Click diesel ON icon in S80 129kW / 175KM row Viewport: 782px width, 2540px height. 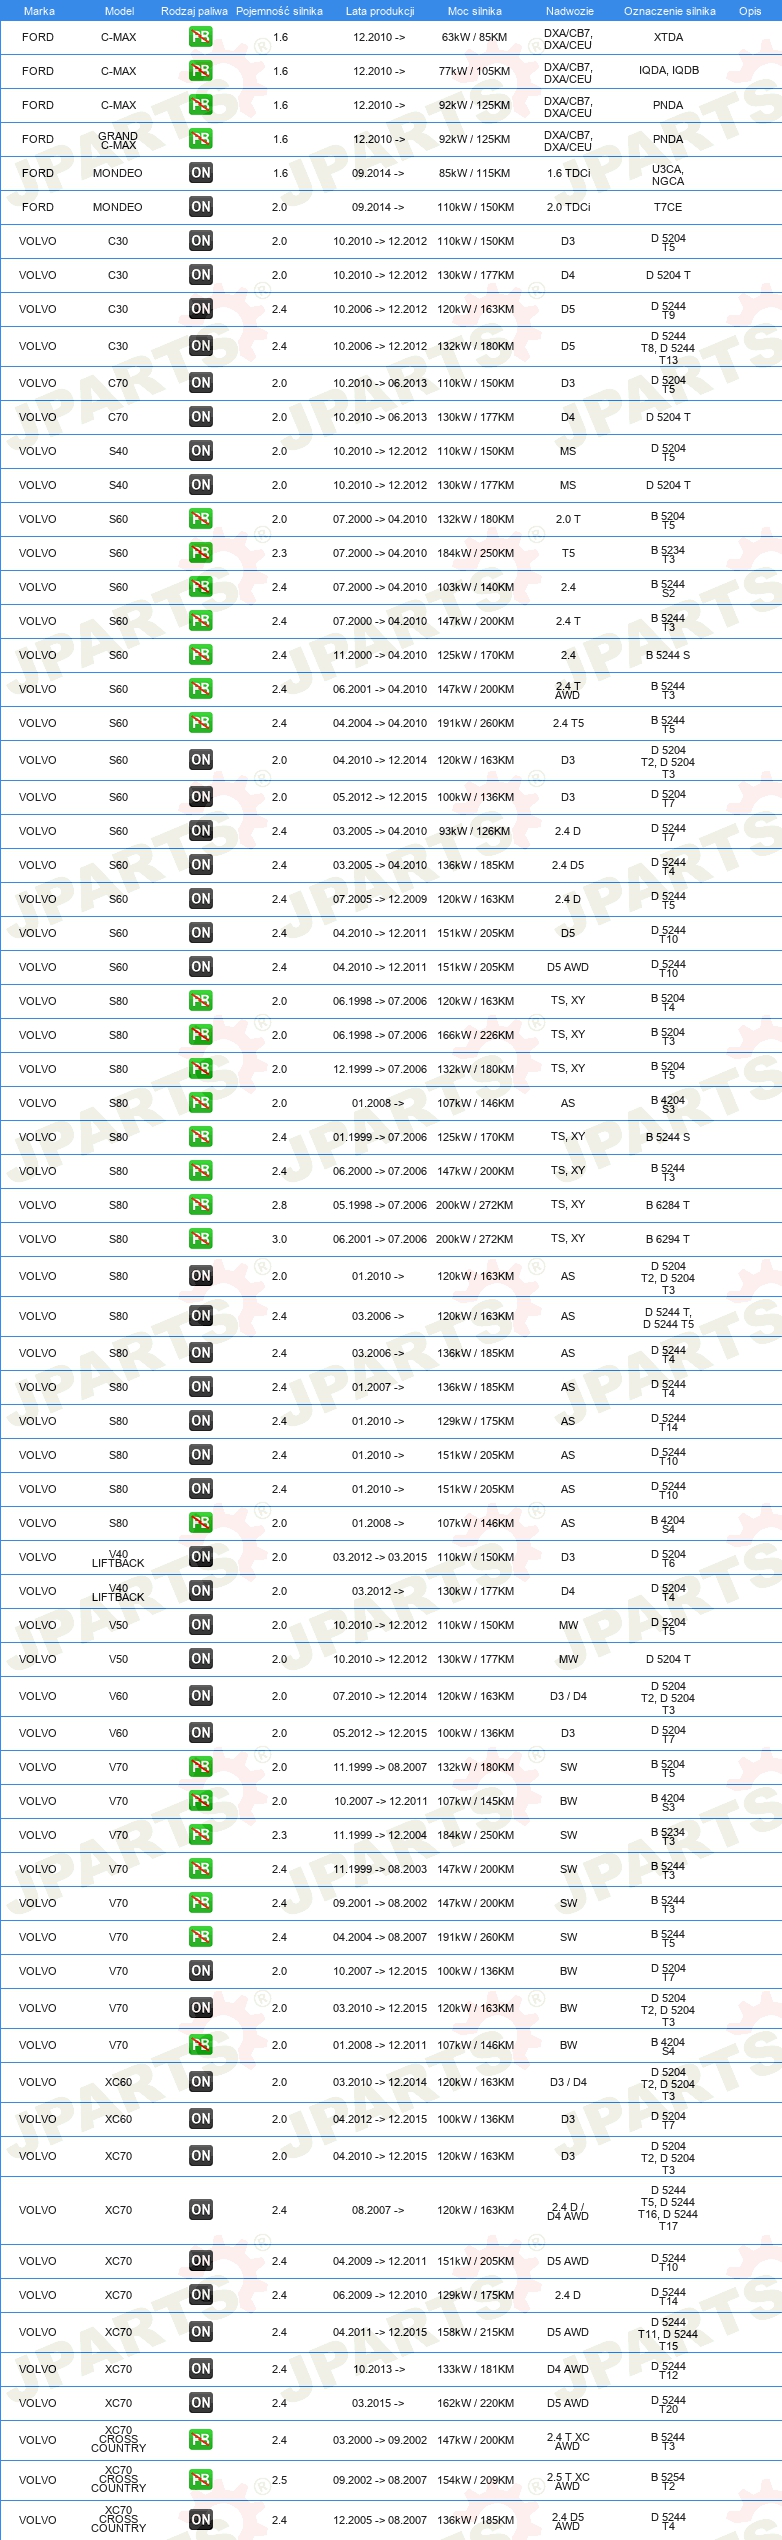[201, 1421]
